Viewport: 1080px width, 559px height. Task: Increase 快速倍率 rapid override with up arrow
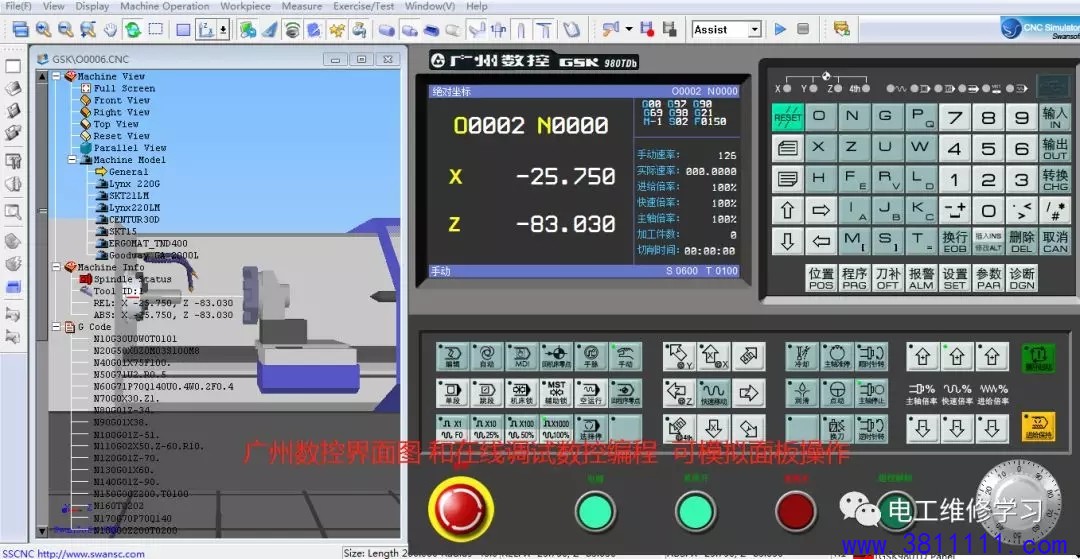tap(956, 357)
